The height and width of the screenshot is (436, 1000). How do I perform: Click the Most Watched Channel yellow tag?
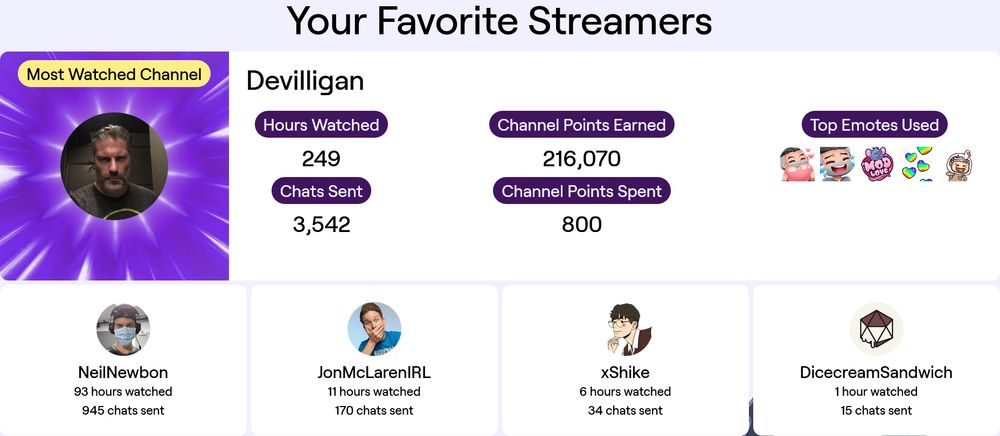tap(114, 74)
